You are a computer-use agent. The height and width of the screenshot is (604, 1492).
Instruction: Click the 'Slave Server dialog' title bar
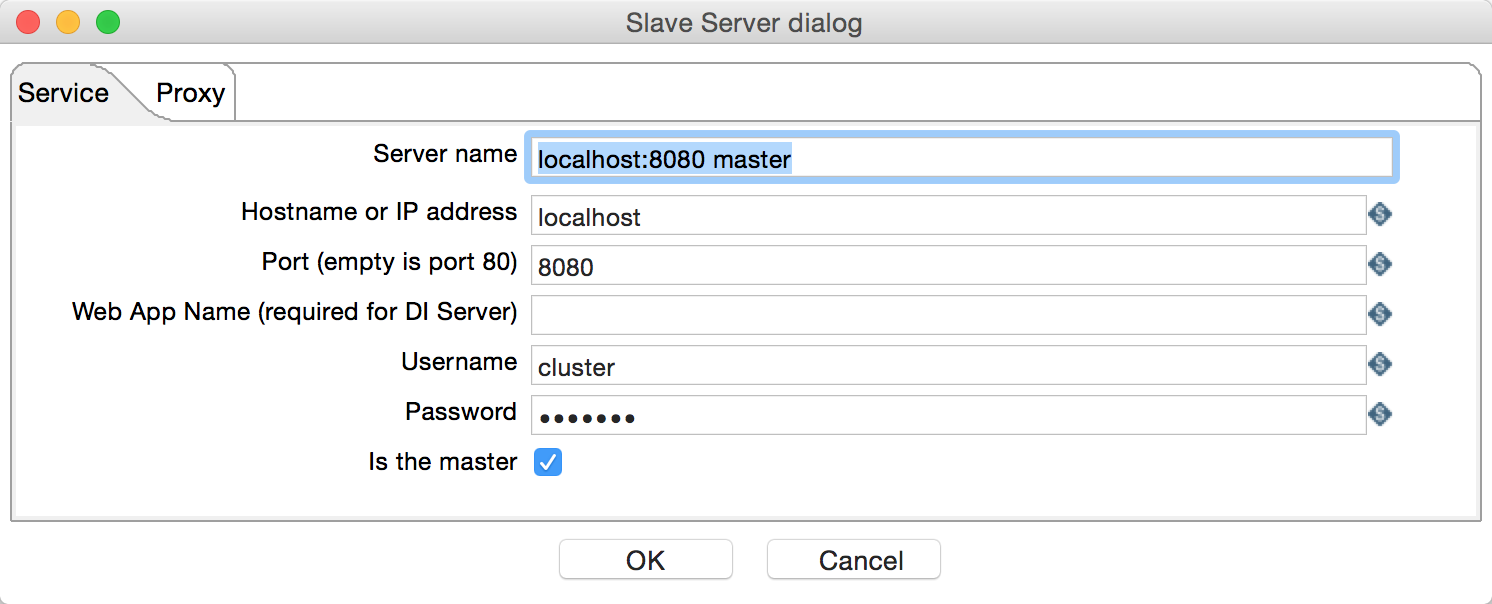point(744,22)
